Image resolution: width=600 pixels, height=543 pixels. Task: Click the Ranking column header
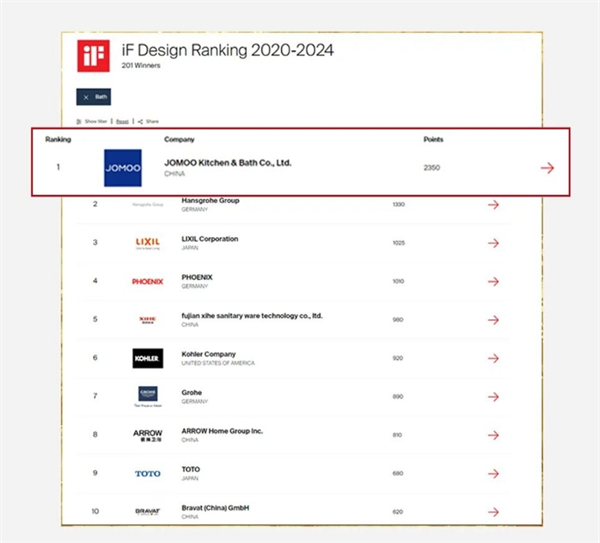(58, 139)
